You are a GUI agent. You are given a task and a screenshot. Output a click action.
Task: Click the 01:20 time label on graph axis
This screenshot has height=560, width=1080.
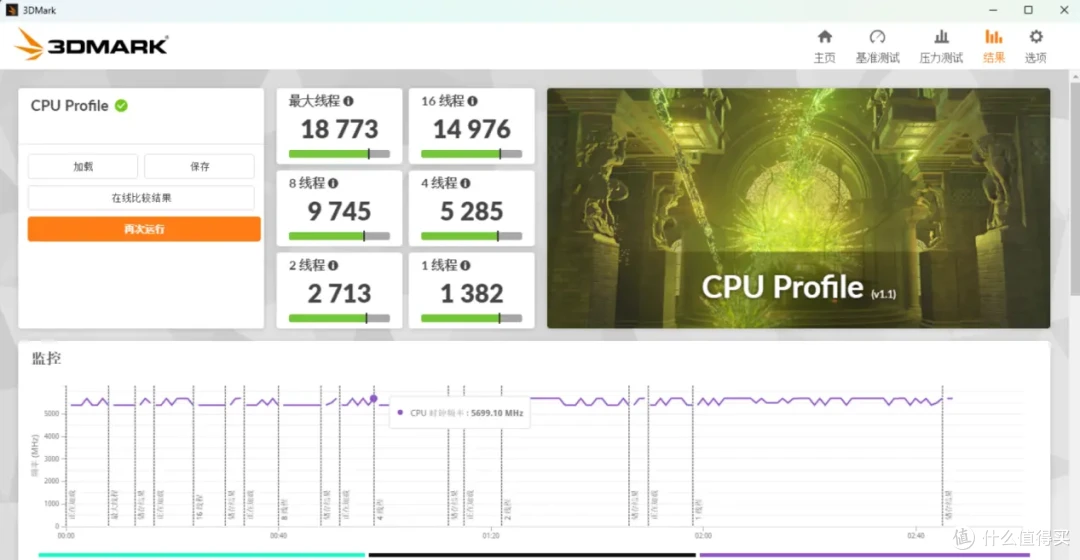(490, 535)
